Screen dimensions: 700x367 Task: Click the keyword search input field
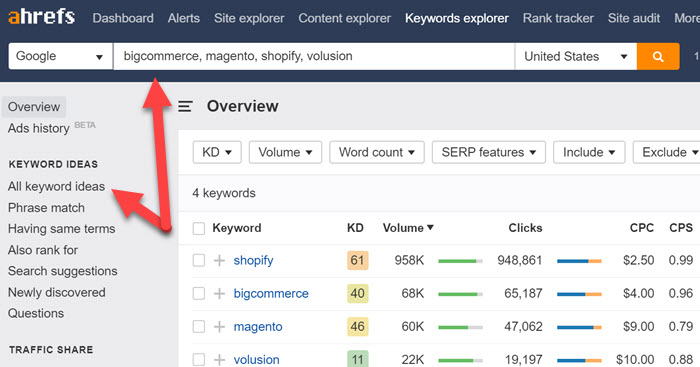tap(314, 56)
